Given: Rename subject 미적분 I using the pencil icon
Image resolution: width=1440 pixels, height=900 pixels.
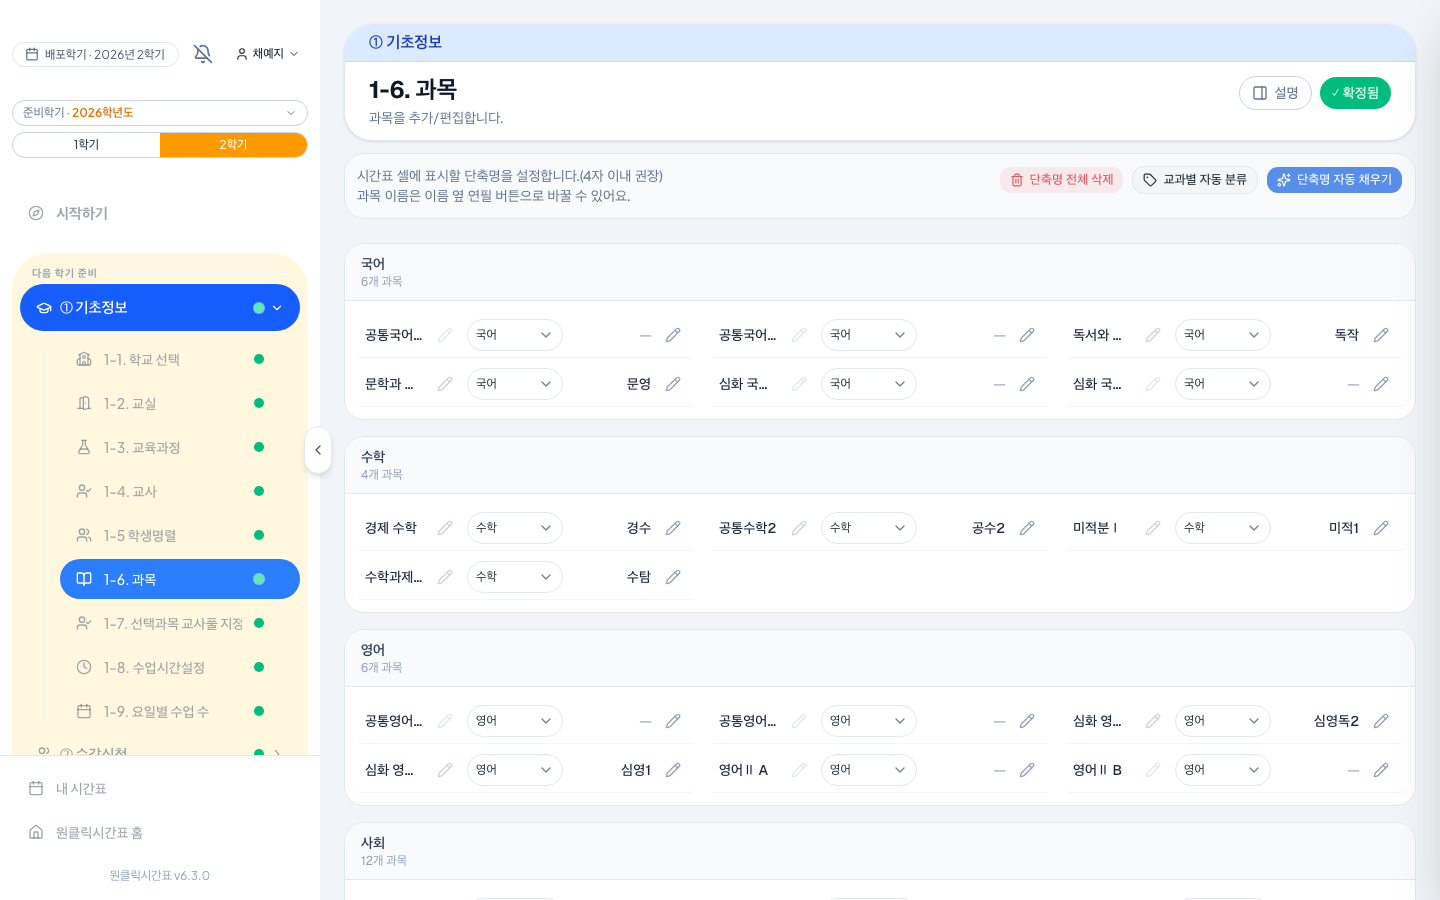Looking at the screenshot, I should point(1153,528).
